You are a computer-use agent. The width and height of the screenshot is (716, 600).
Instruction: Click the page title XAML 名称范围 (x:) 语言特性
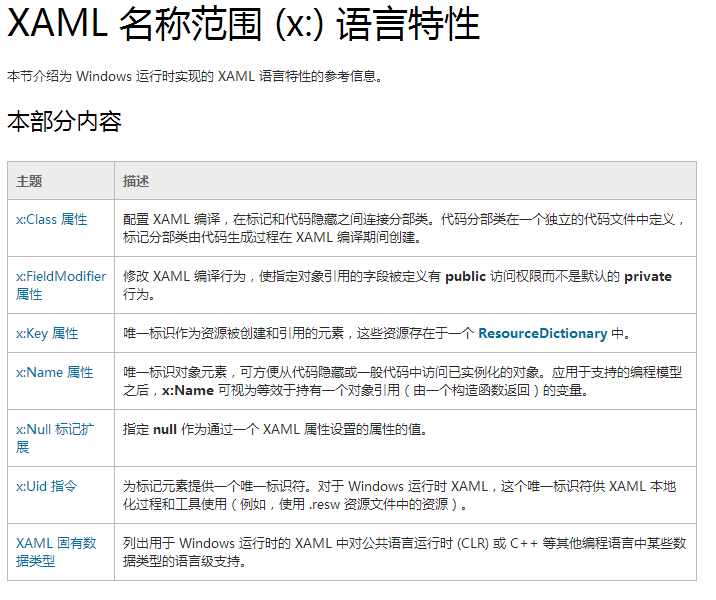click(243, 23)
